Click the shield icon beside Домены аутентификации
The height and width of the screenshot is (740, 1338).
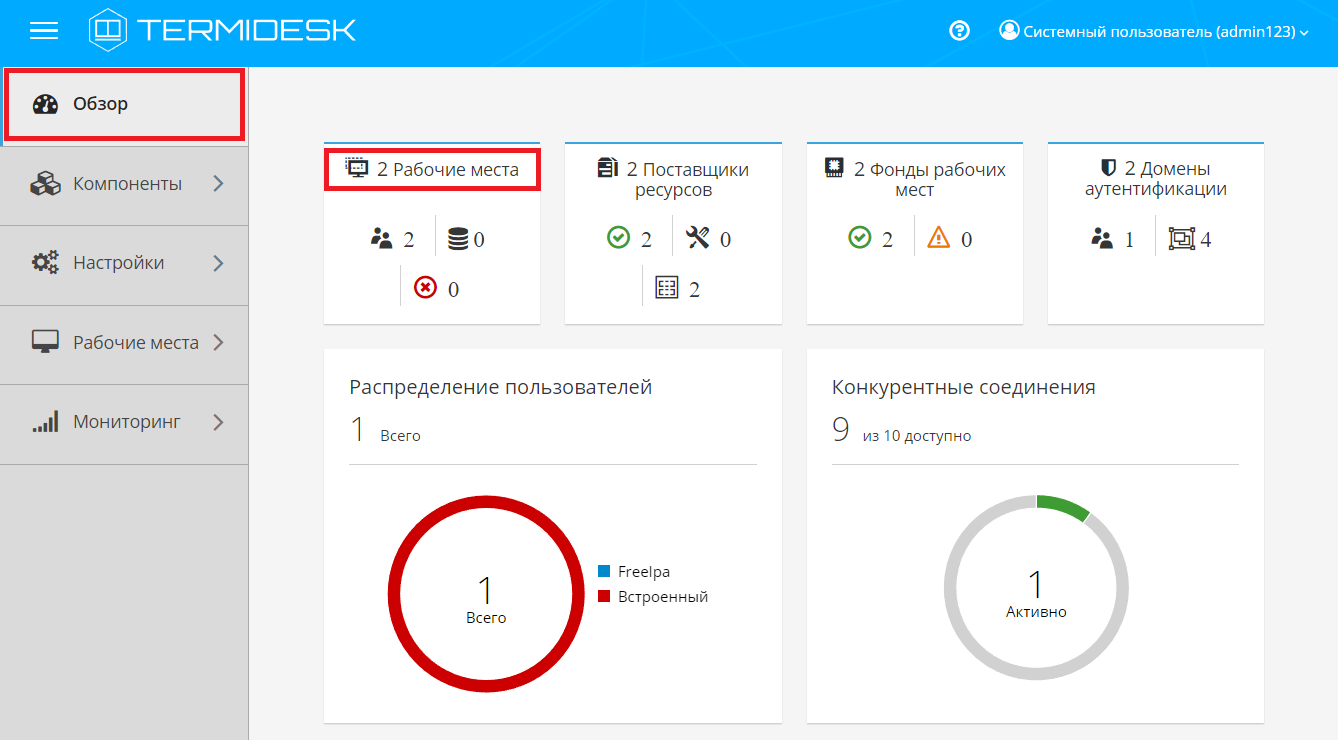(x=1108, y=168)
